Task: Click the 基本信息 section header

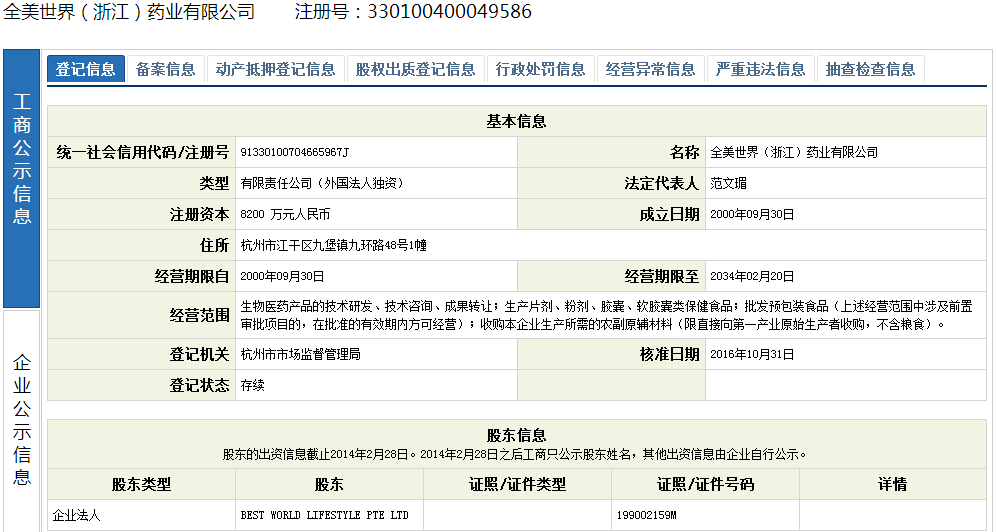Action: point(516,121)
